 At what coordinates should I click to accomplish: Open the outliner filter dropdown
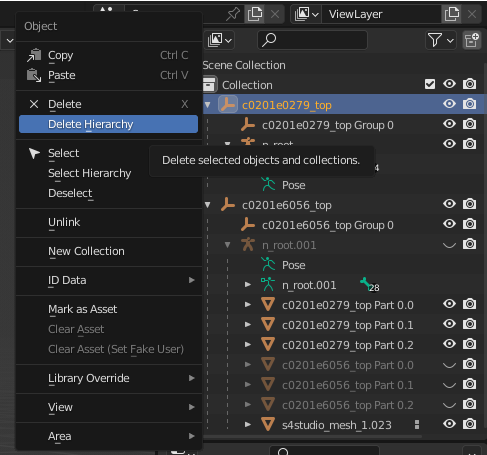[x=441, y=40]
